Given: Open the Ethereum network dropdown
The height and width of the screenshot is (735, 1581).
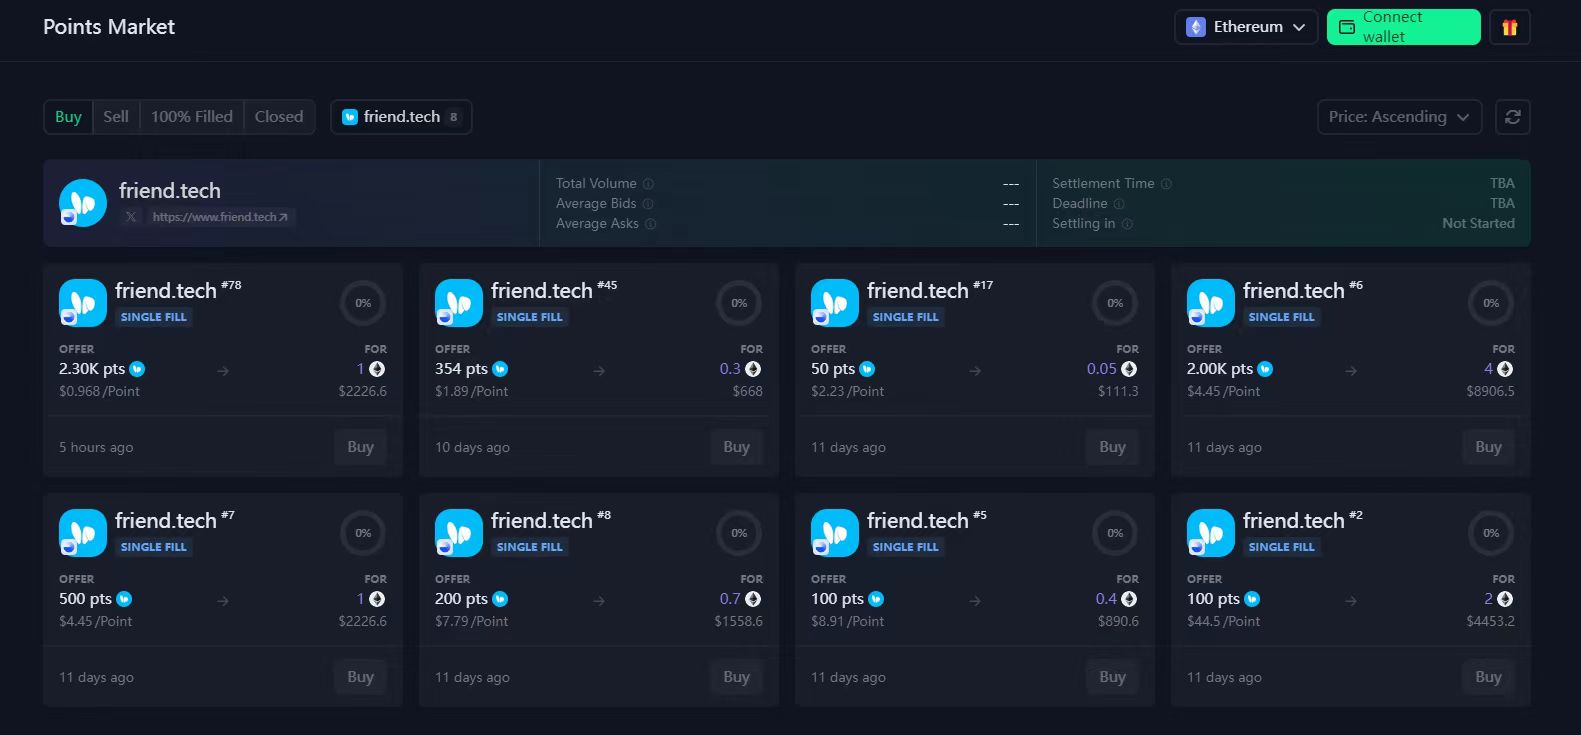Looking at the screenshot, I should [1246, 27].
